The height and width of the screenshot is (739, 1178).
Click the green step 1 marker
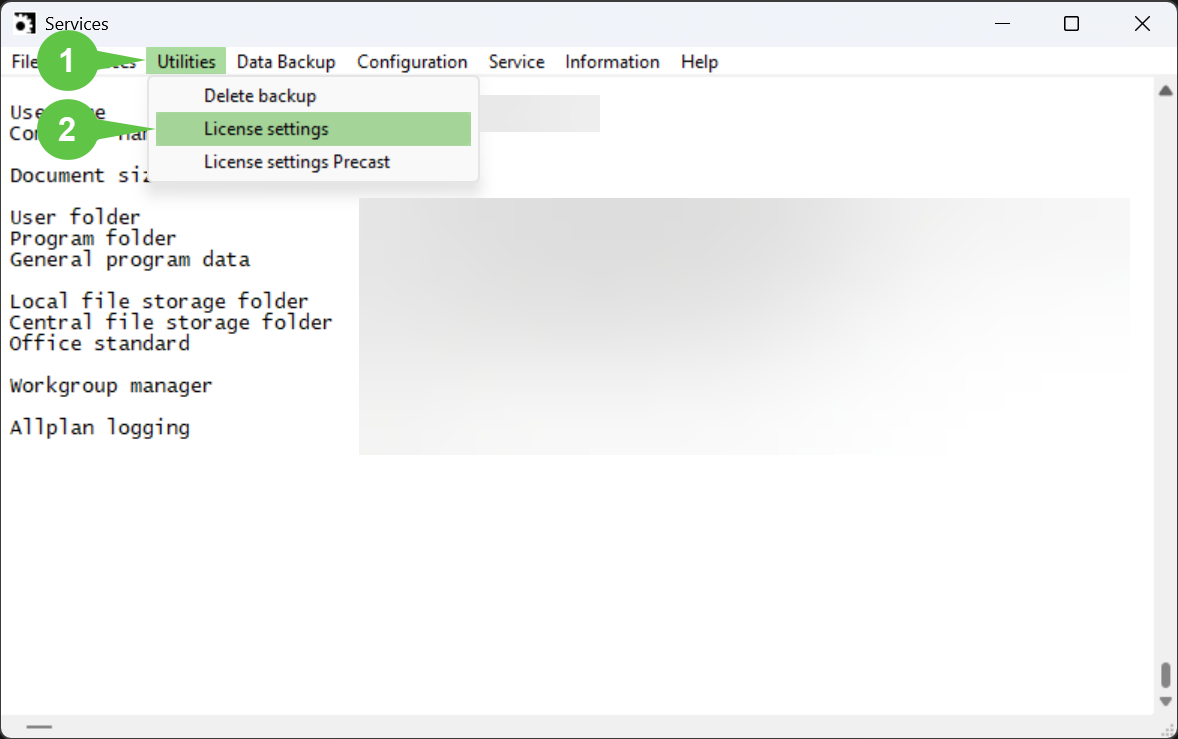[67, 61]
